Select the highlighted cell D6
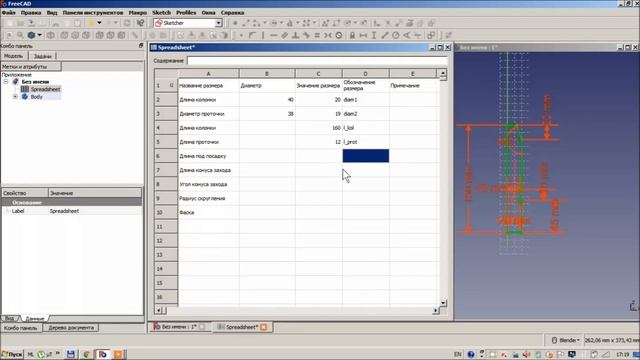This screenshot has height=360, width=640. [366, 156]
